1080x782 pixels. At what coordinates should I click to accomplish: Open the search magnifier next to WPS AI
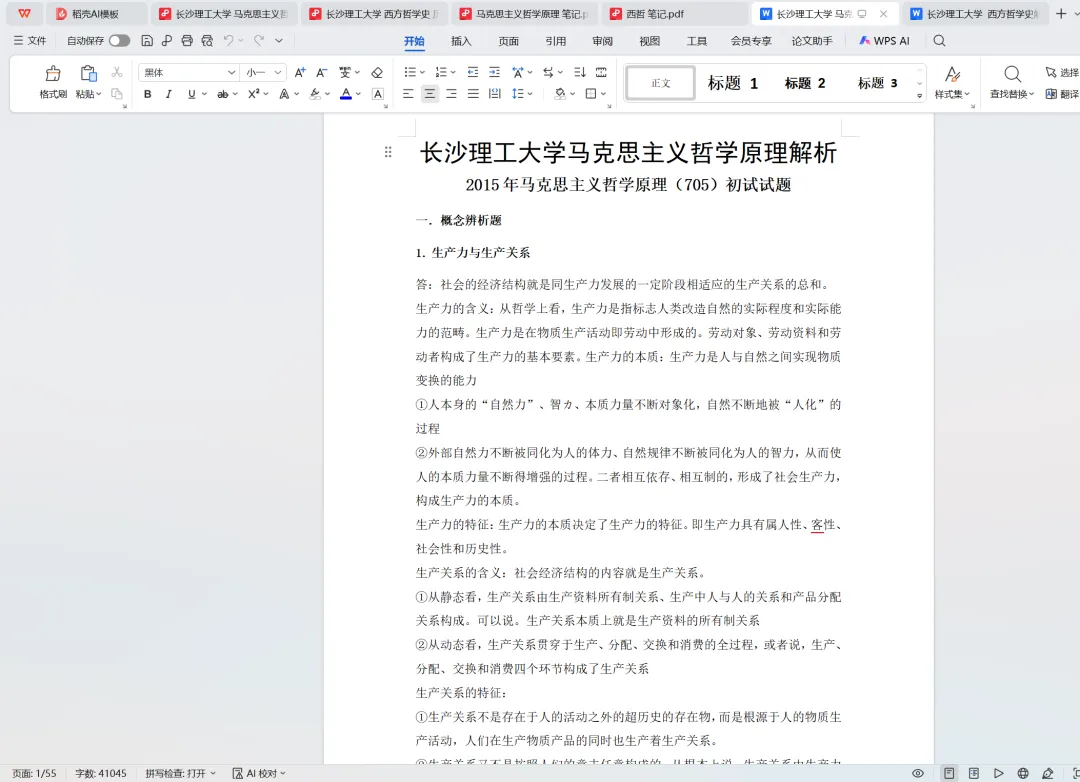[x=939, y=41]
